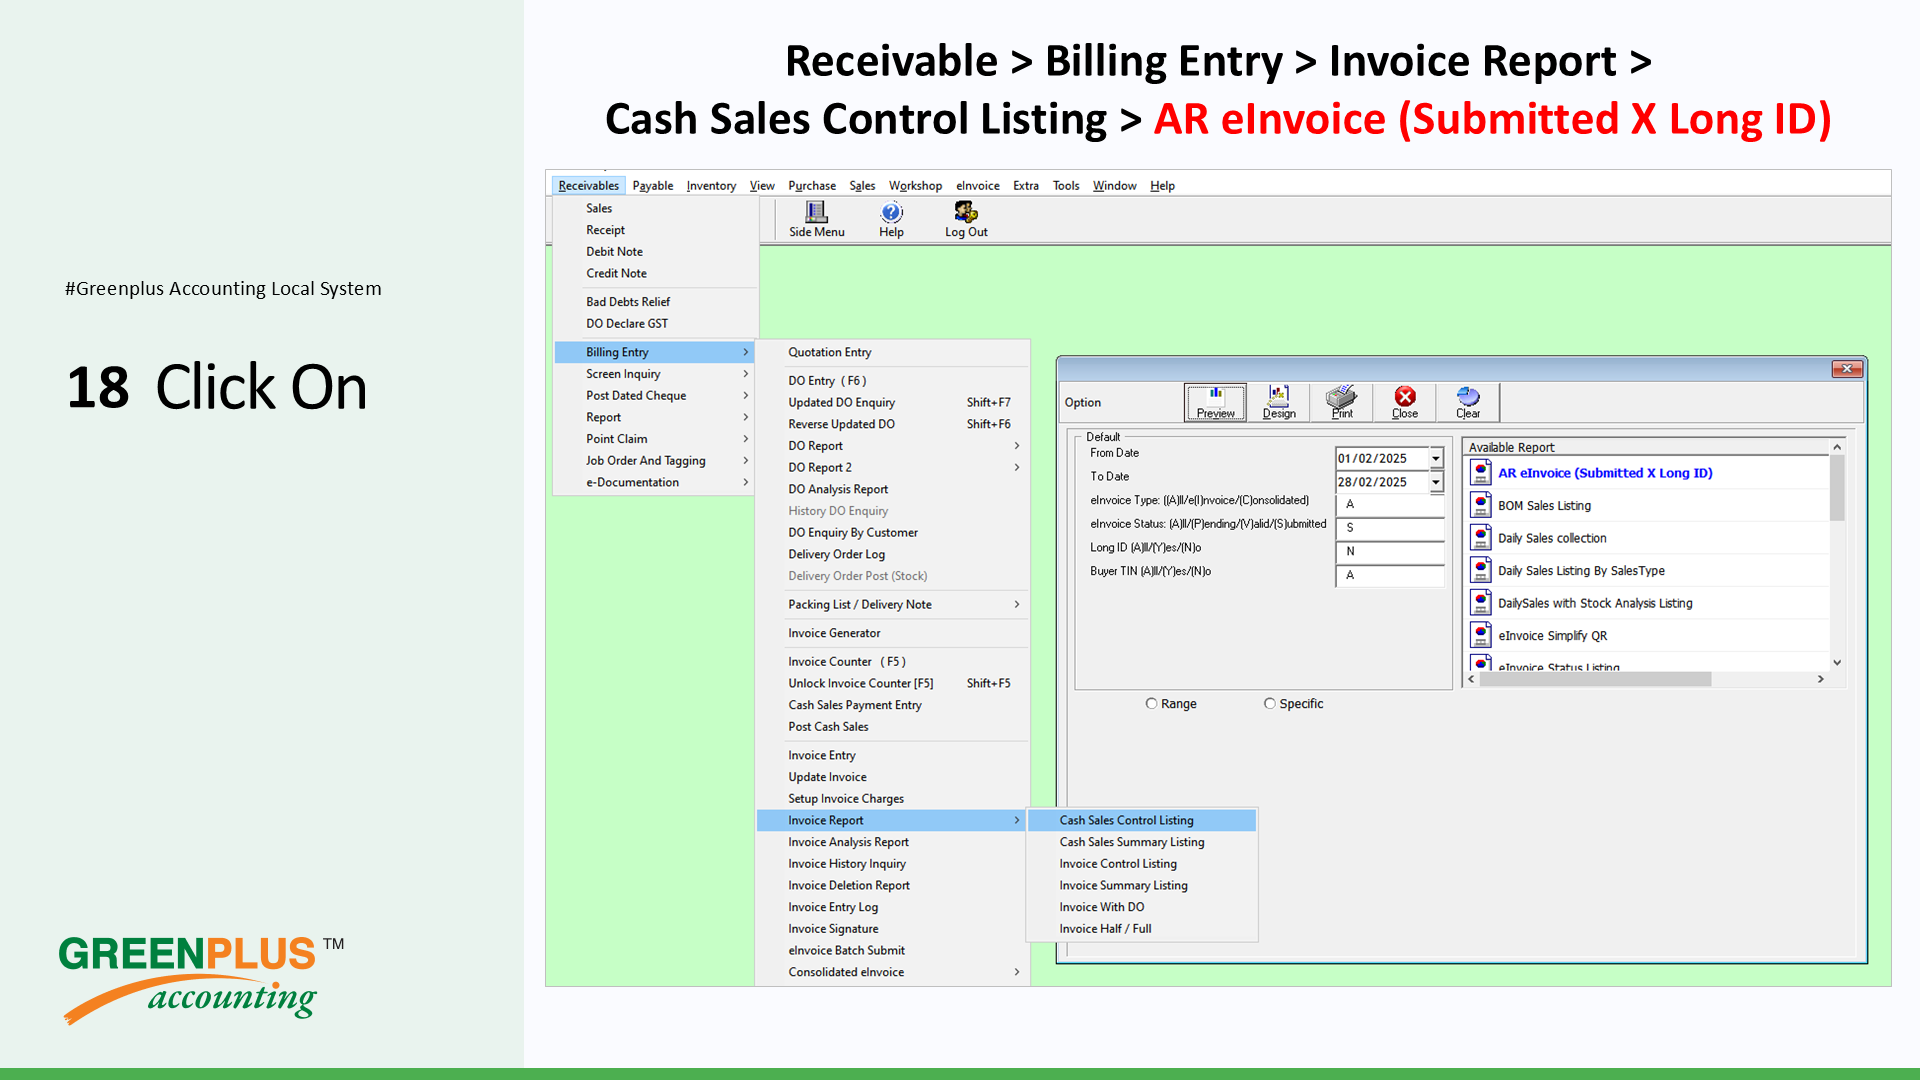
Task: Choose Invoice Half / Full entry
Action: coord(1142,929)
